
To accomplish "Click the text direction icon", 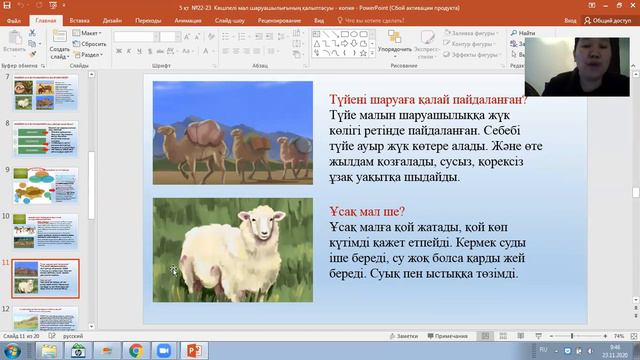I will tap(297, 33).
